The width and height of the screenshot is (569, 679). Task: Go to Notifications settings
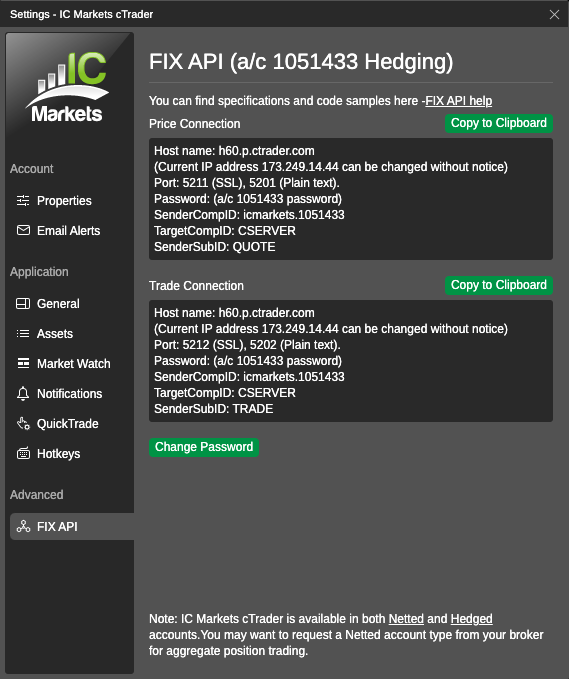pos(69,394)
